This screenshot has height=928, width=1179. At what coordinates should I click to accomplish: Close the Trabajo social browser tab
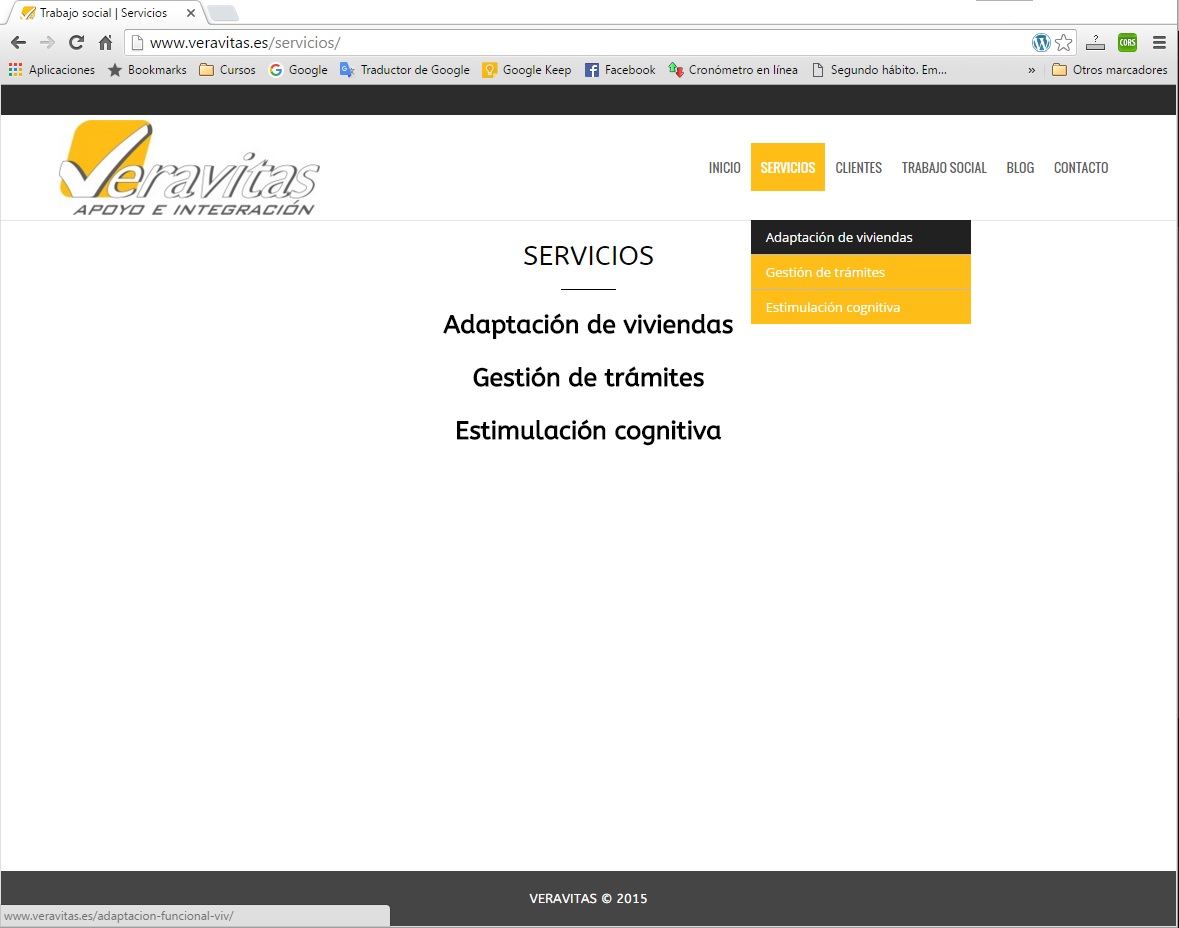pyautogui.click(x=191, y=13)
